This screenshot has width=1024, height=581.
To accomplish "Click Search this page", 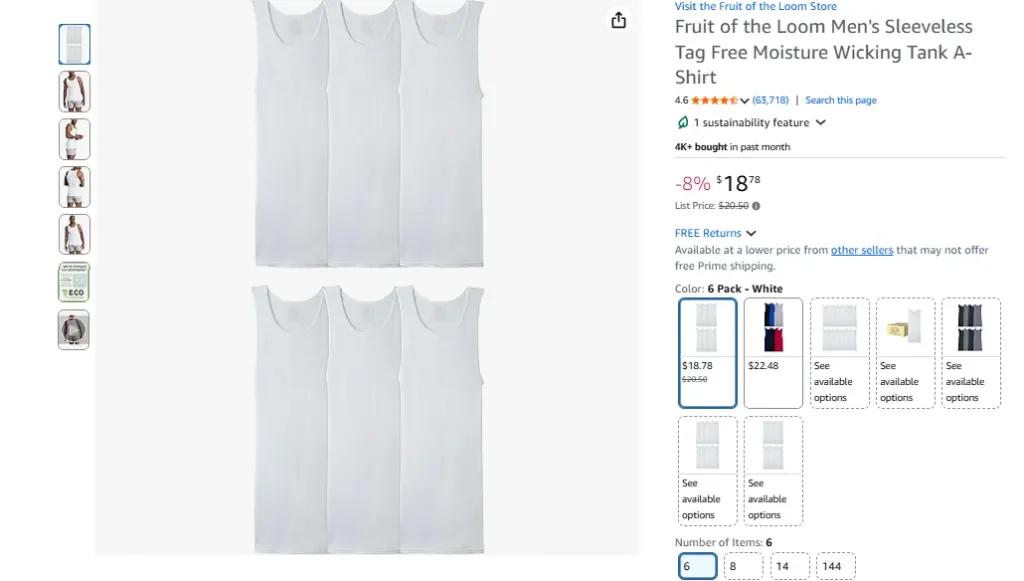I will pos(843,100).
